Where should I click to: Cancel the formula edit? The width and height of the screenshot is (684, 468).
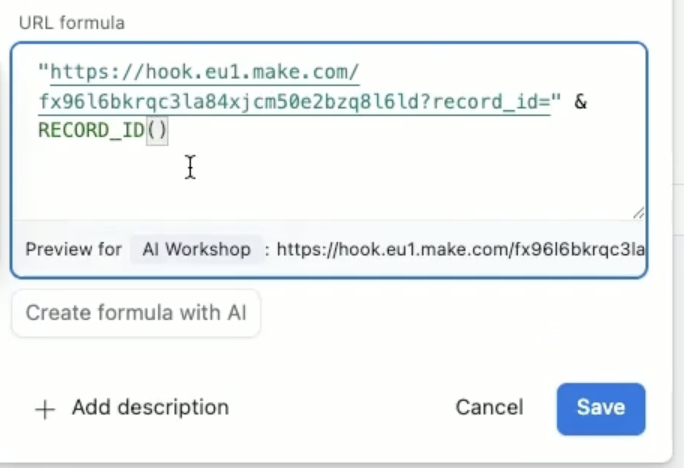tap(489, 408)
